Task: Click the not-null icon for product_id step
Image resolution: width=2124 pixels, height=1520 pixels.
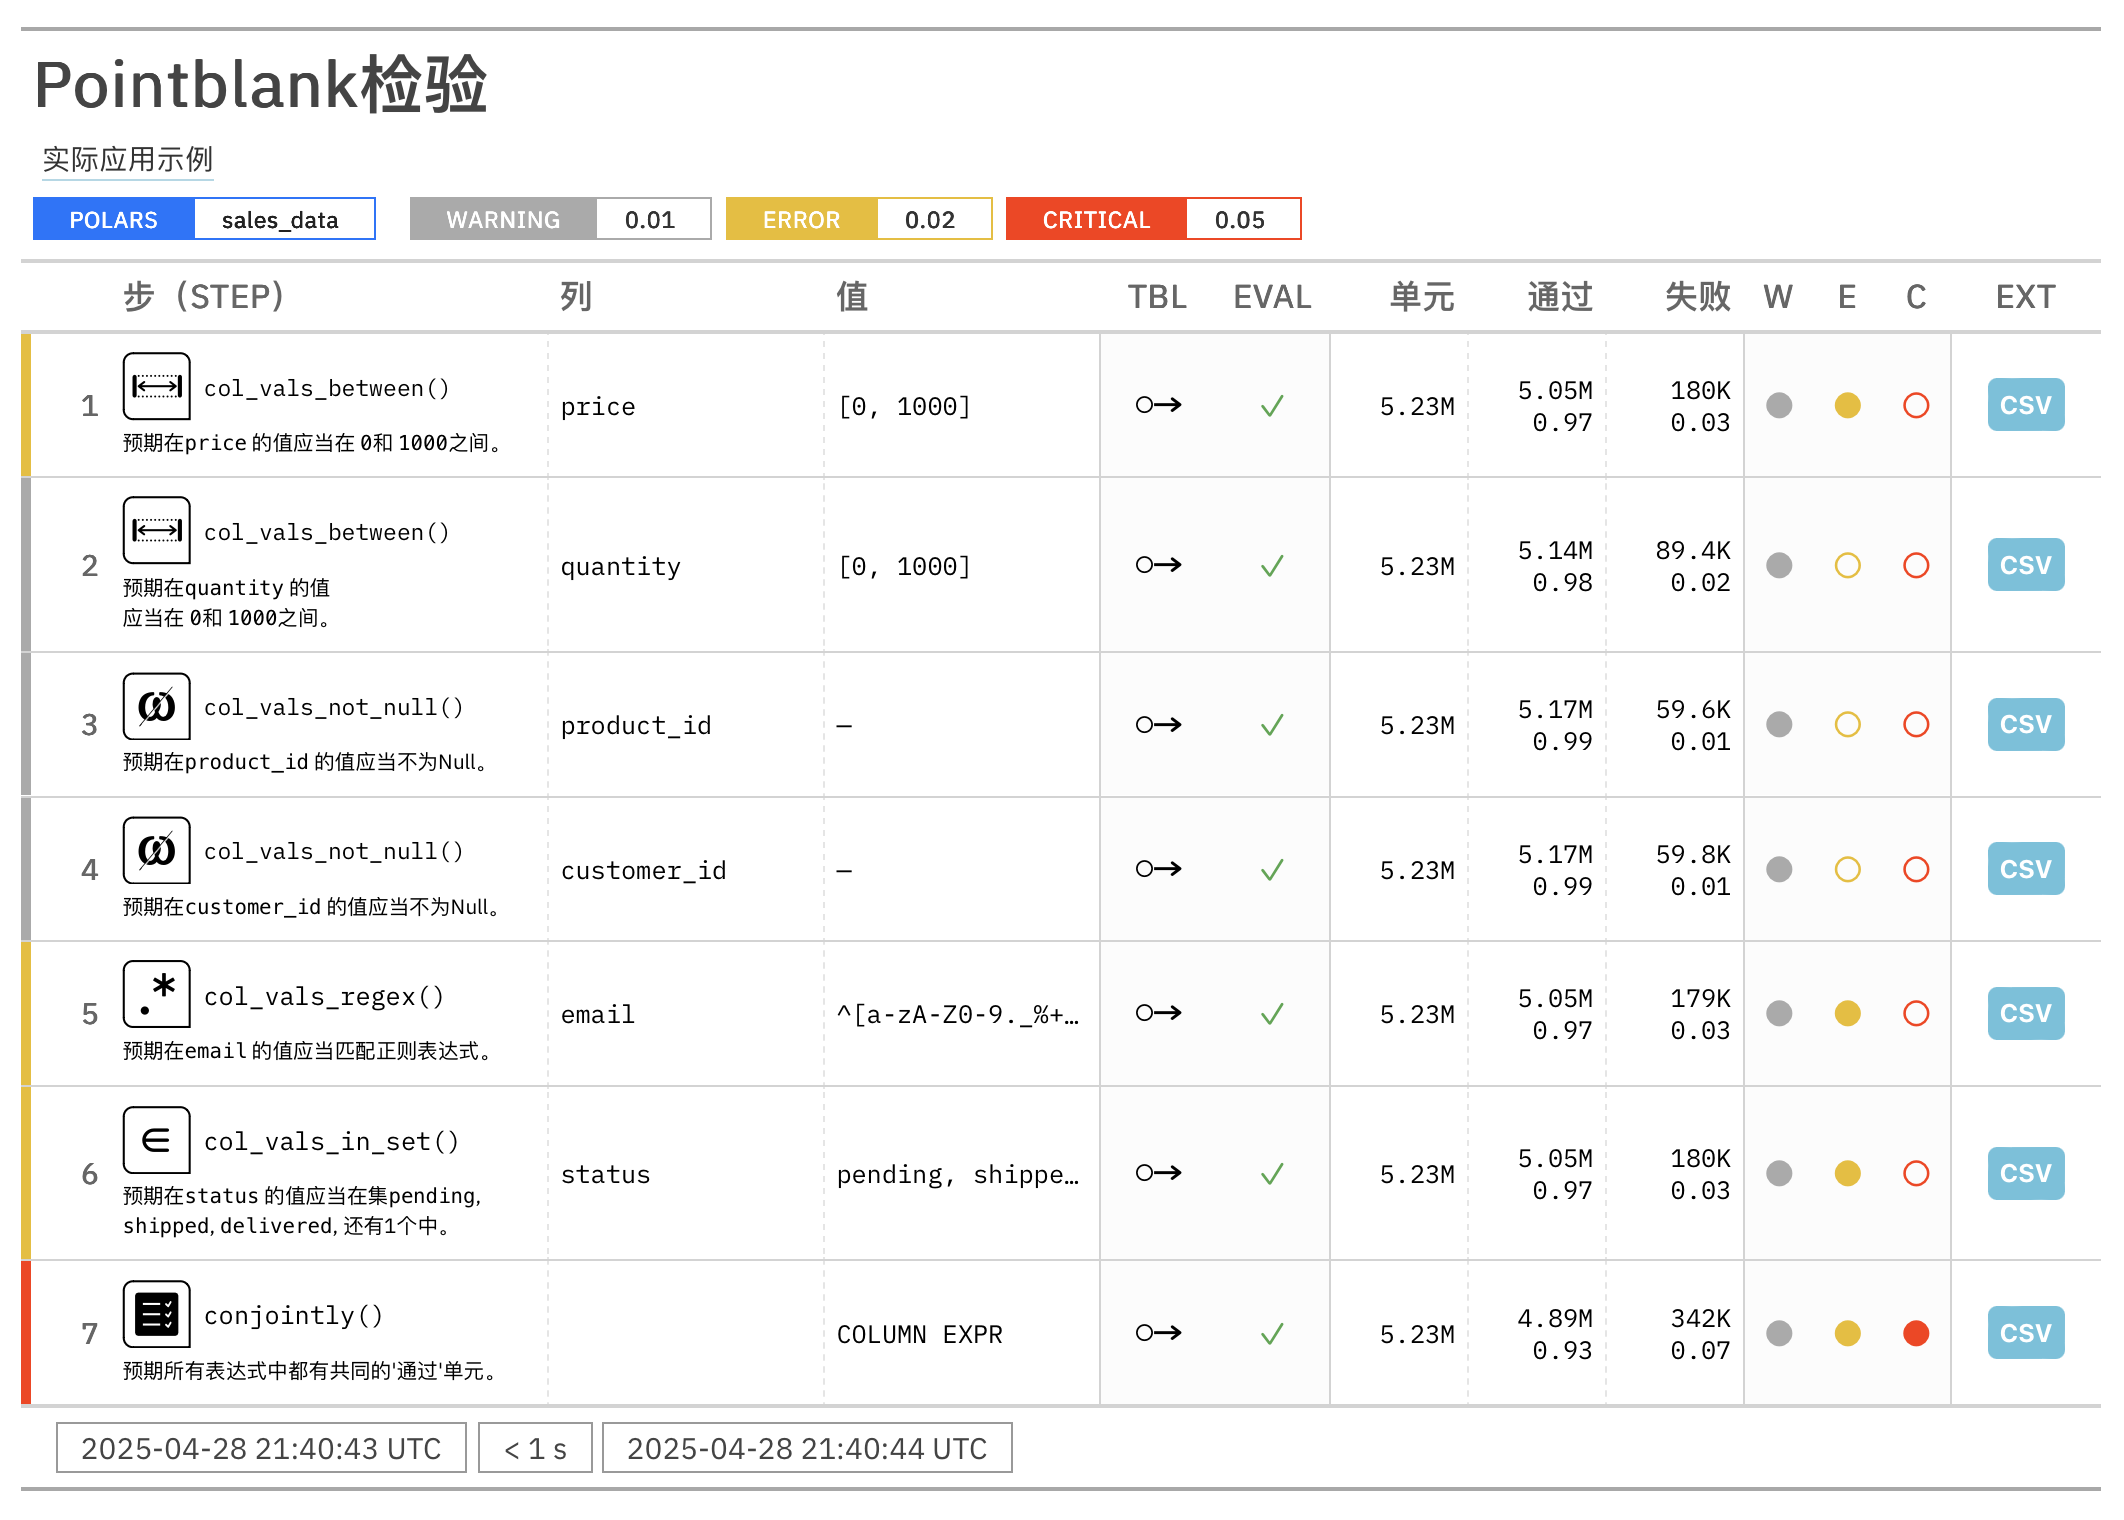Action: pos(156,706)
